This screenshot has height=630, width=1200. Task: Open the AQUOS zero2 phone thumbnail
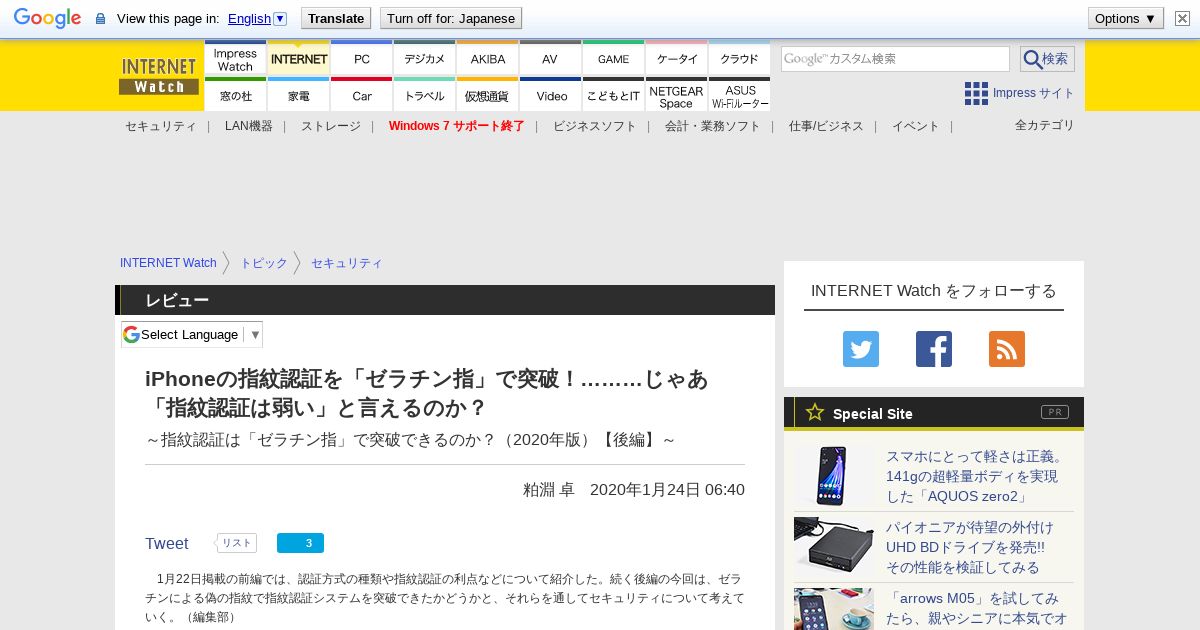click(834, 476)
